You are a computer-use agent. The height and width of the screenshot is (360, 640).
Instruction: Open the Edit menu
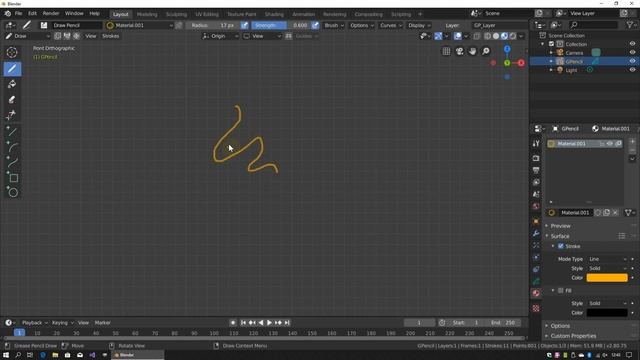pos(32,13)
